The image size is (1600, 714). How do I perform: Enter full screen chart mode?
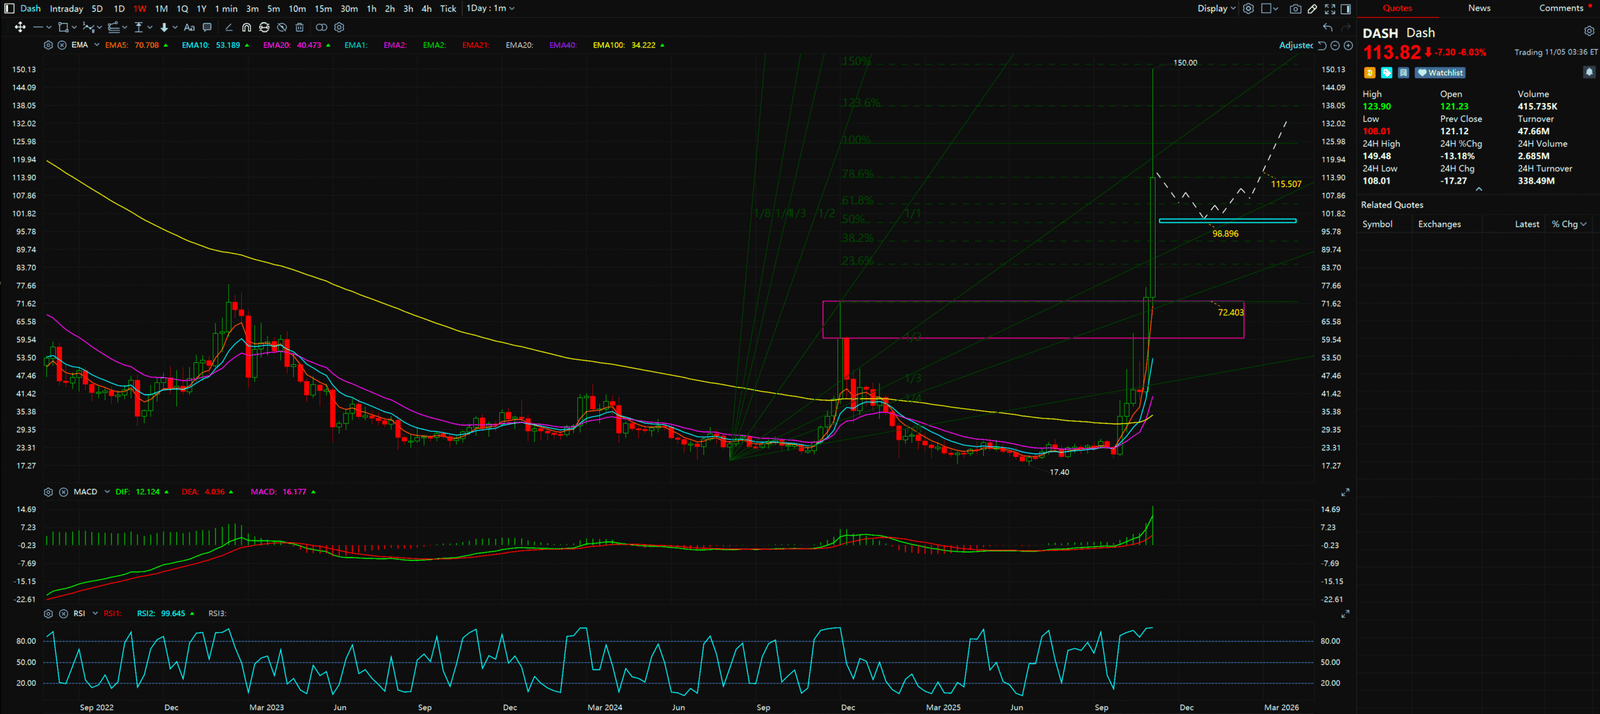click(x=1329, y=8)
